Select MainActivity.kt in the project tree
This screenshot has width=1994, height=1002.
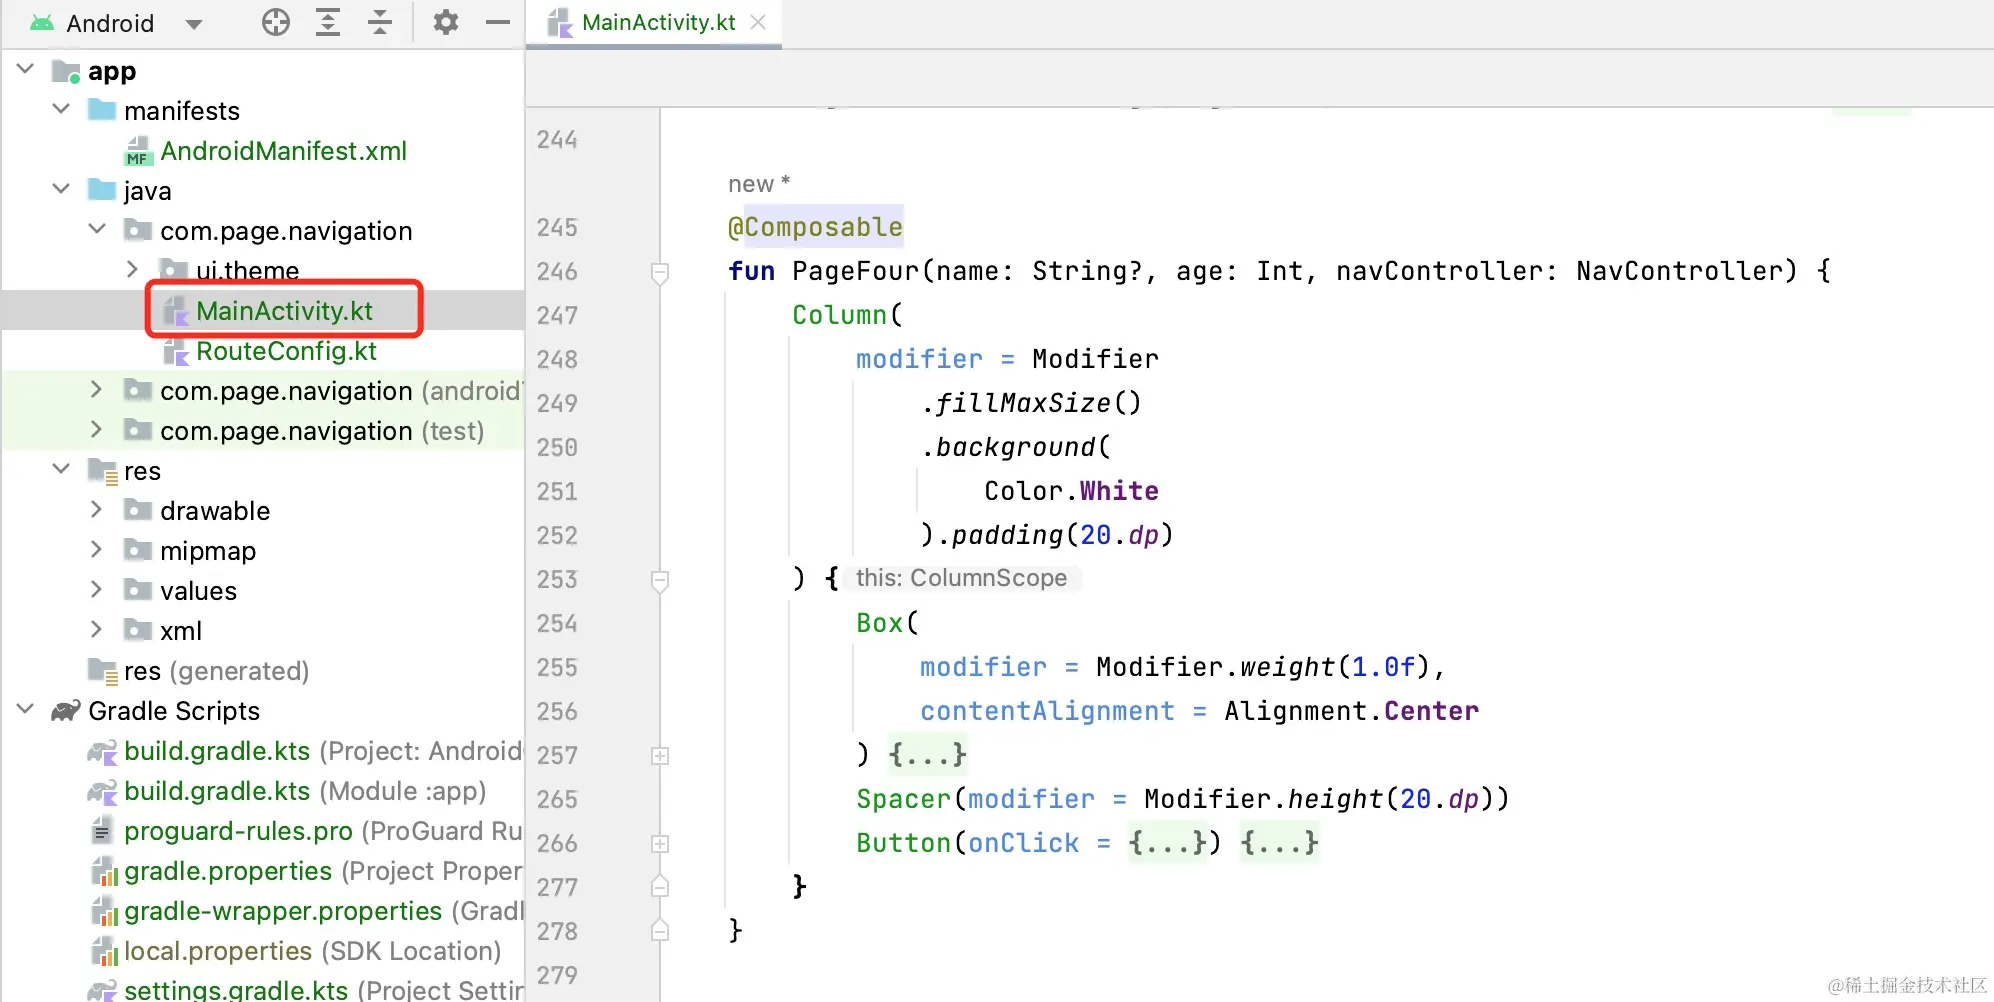pos(284,311)
